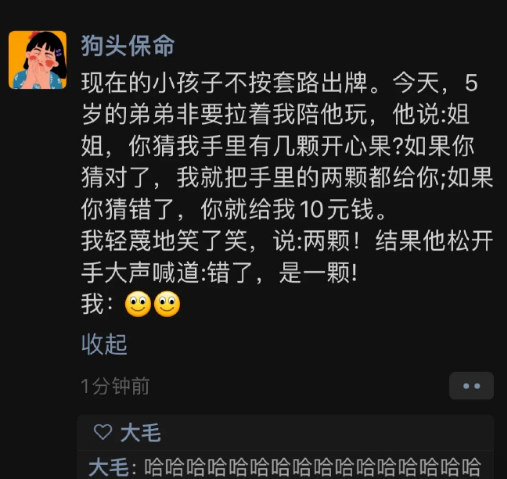Click commenter name 大毛 before the colon
Viewport: 507px width, 479px height.
109,467
